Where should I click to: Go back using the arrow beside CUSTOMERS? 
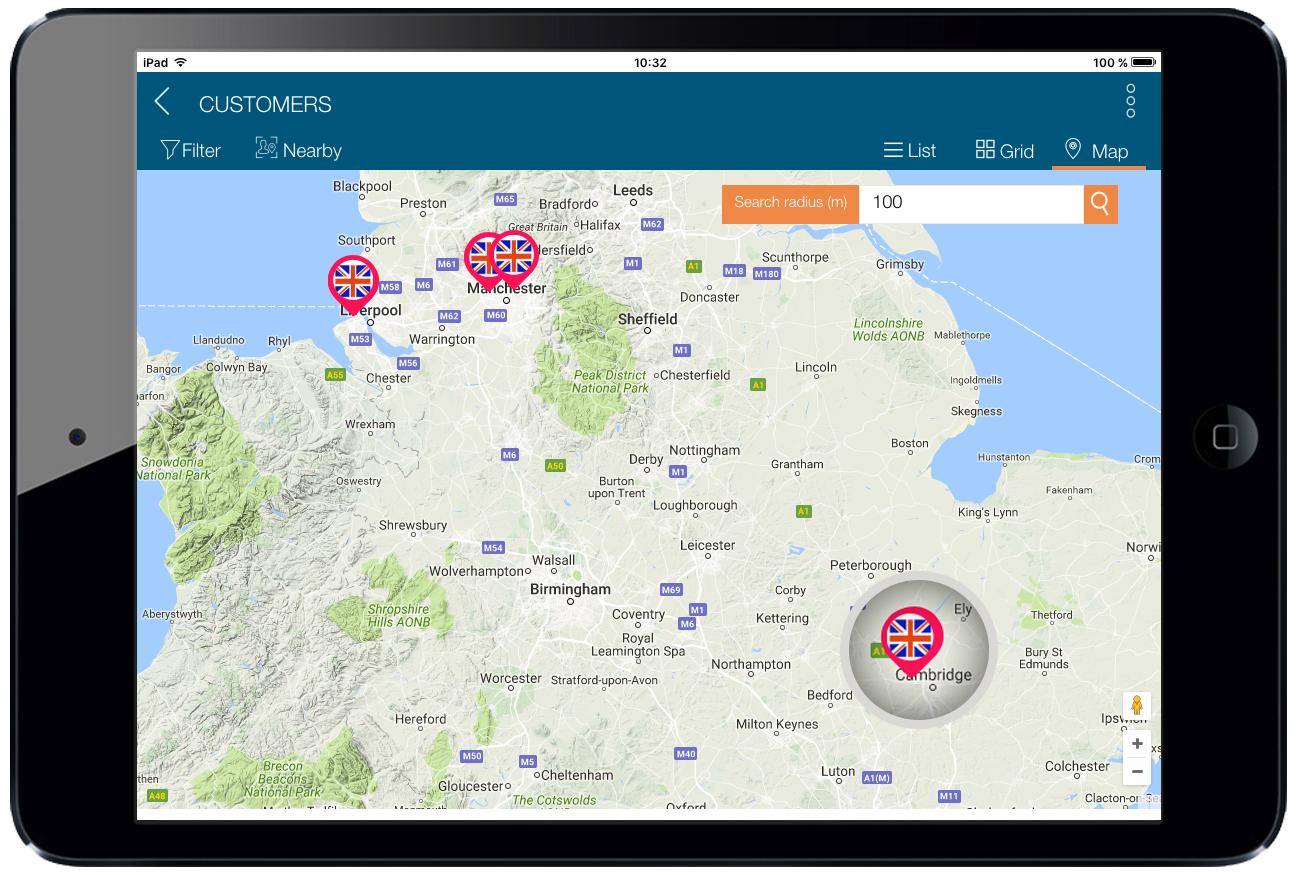[x=162, y=102]
